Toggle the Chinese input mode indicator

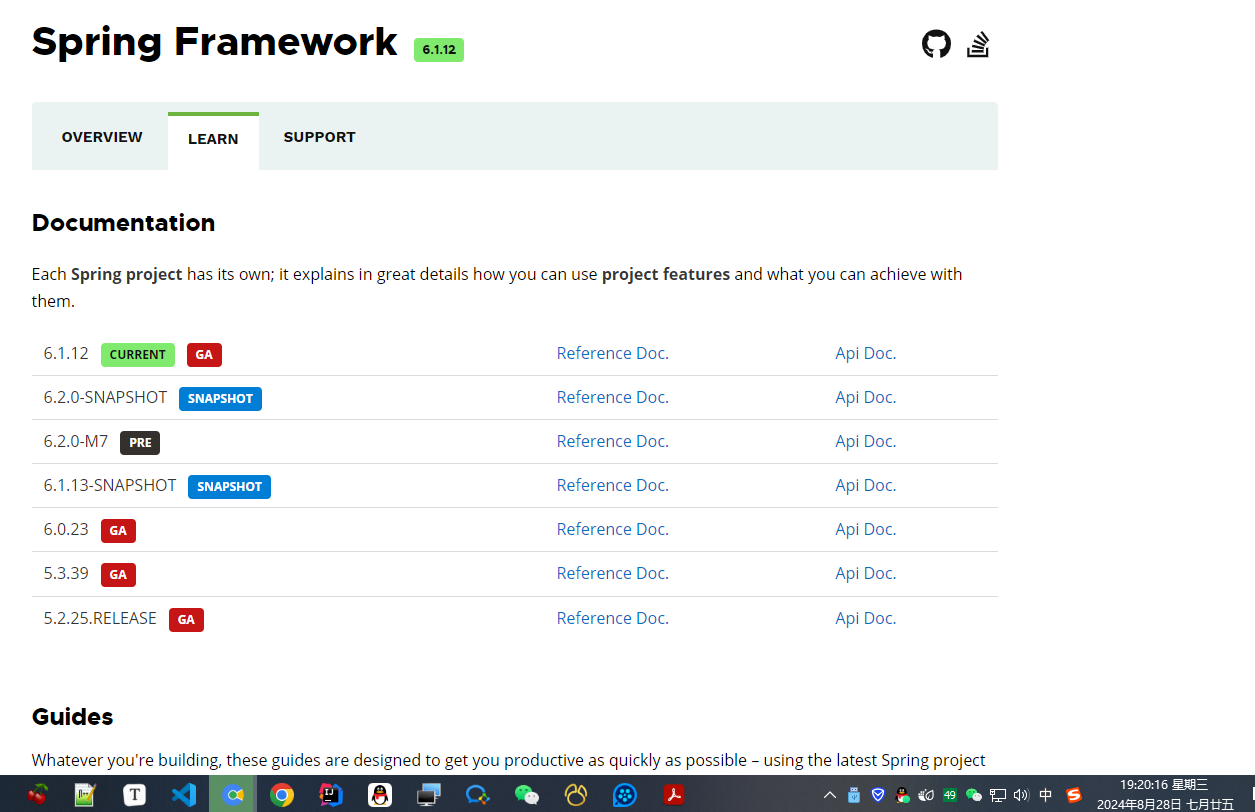tap(1046, 795)
